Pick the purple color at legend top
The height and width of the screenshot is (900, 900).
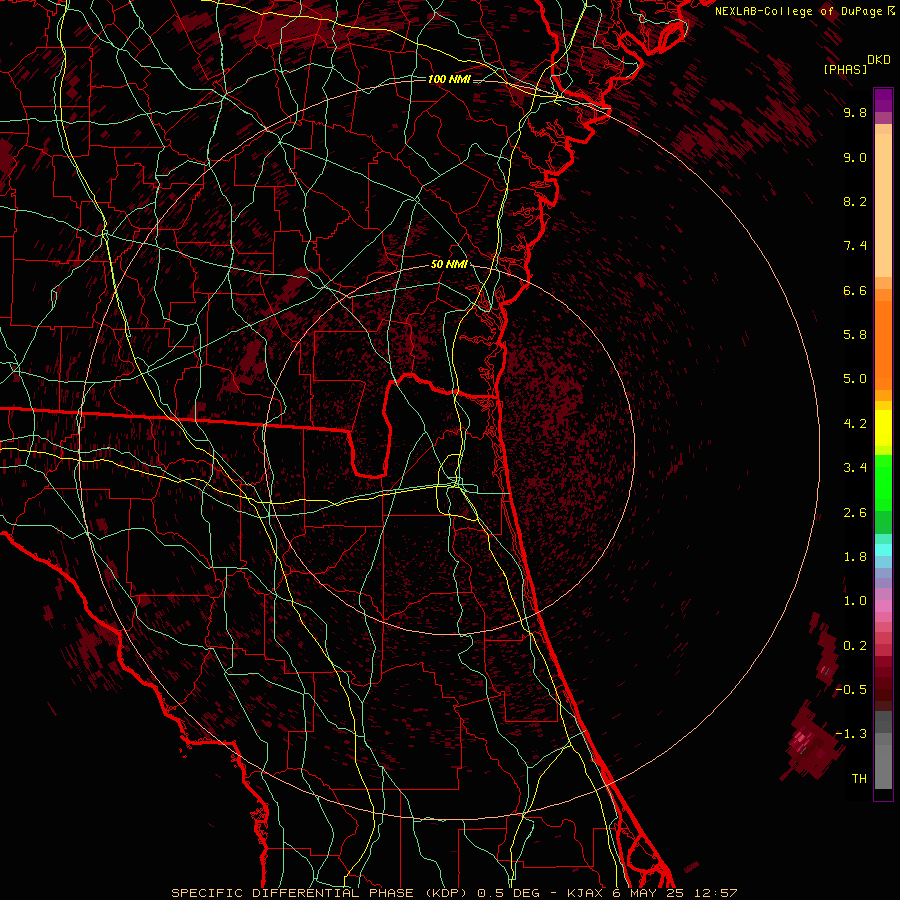[x=883, y=100]
